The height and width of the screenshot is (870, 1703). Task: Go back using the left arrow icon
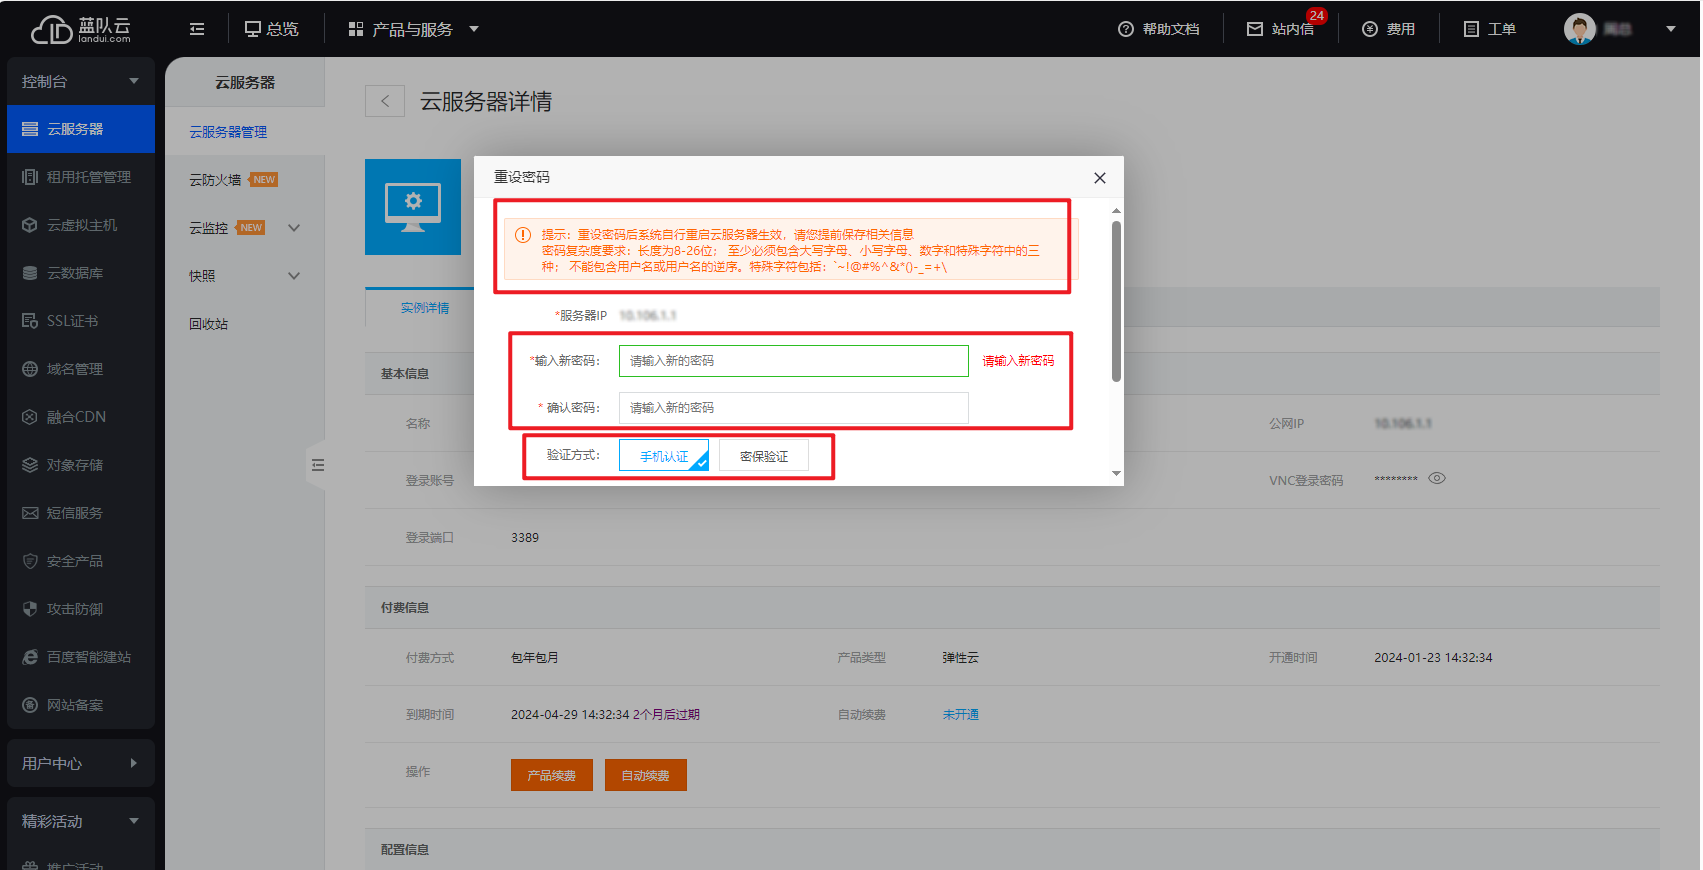(385, 101)
